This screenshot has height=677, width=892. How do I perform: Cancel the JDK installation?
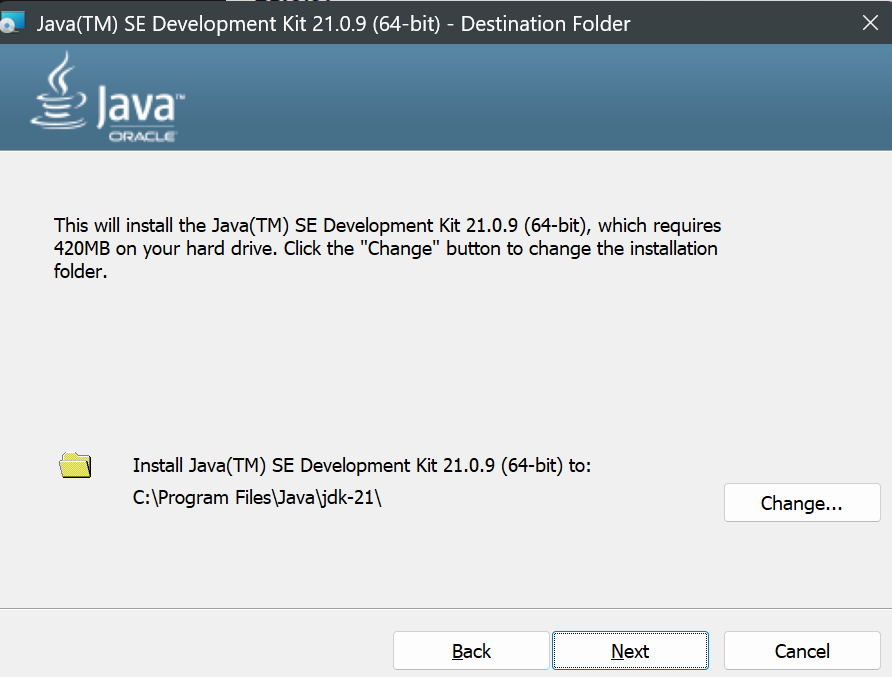coord(802,651)
